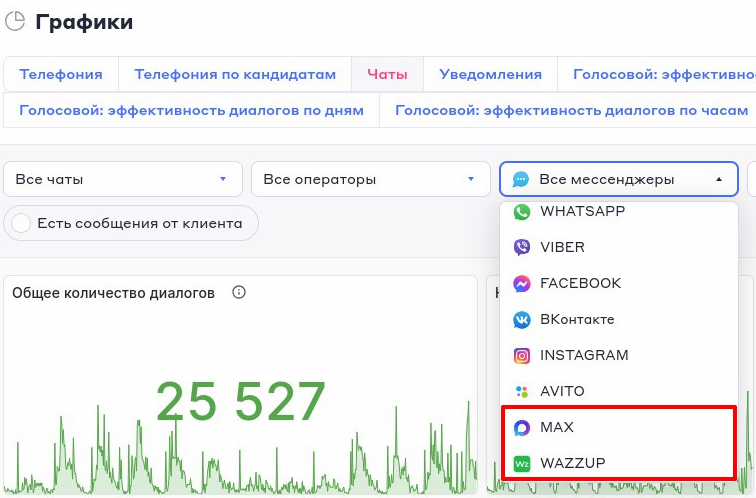
Task: Choose WAZZUP from messenger list
Action: [619, 463]
